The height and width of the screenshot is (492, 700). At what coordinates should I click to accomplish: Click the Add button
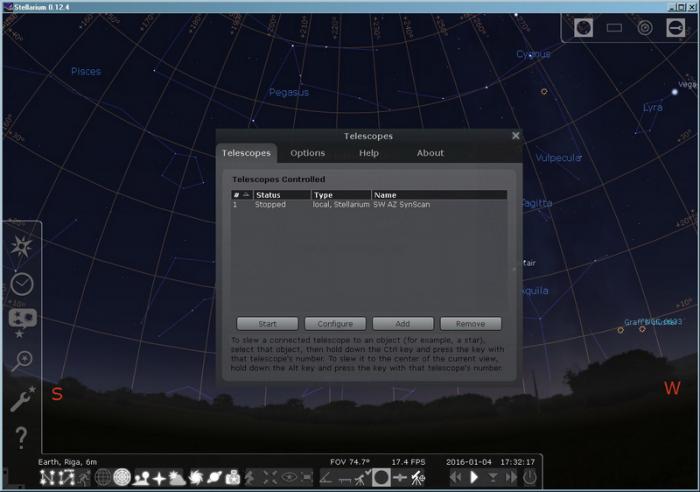pyautogui.click(x=403, y=324)
